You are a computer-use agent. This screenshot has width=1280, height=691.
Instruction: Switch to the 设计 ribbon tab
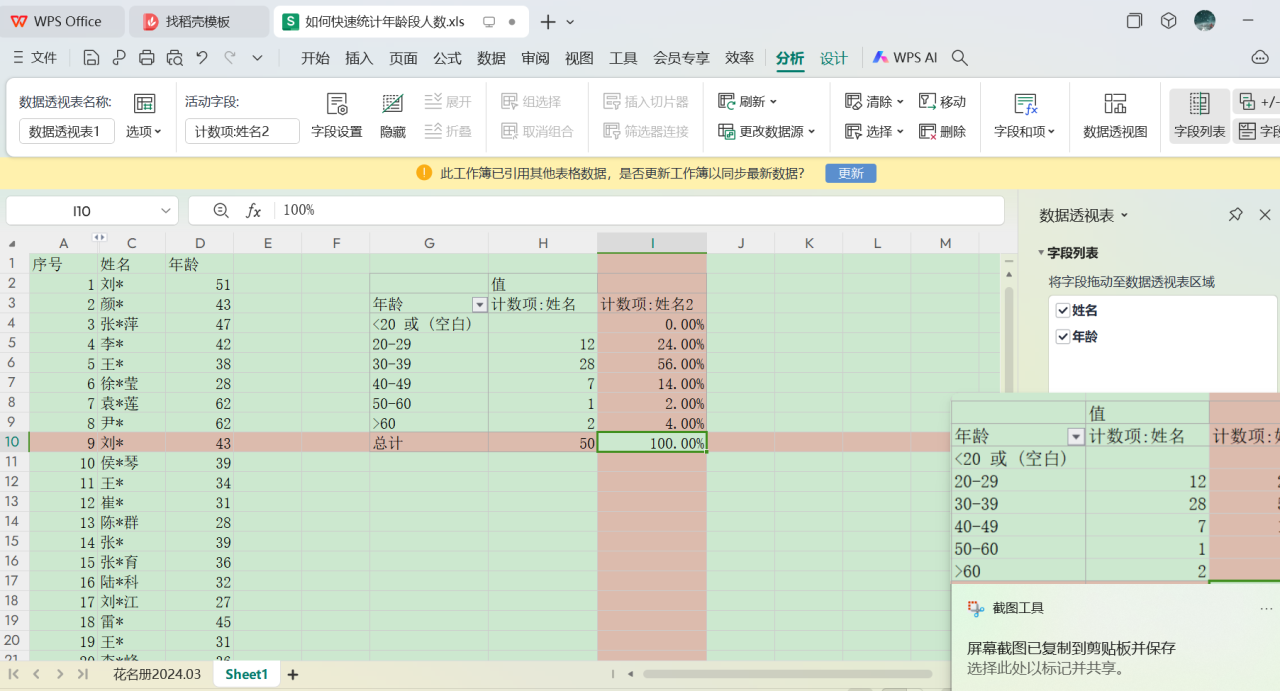click(x=834, y=58)
